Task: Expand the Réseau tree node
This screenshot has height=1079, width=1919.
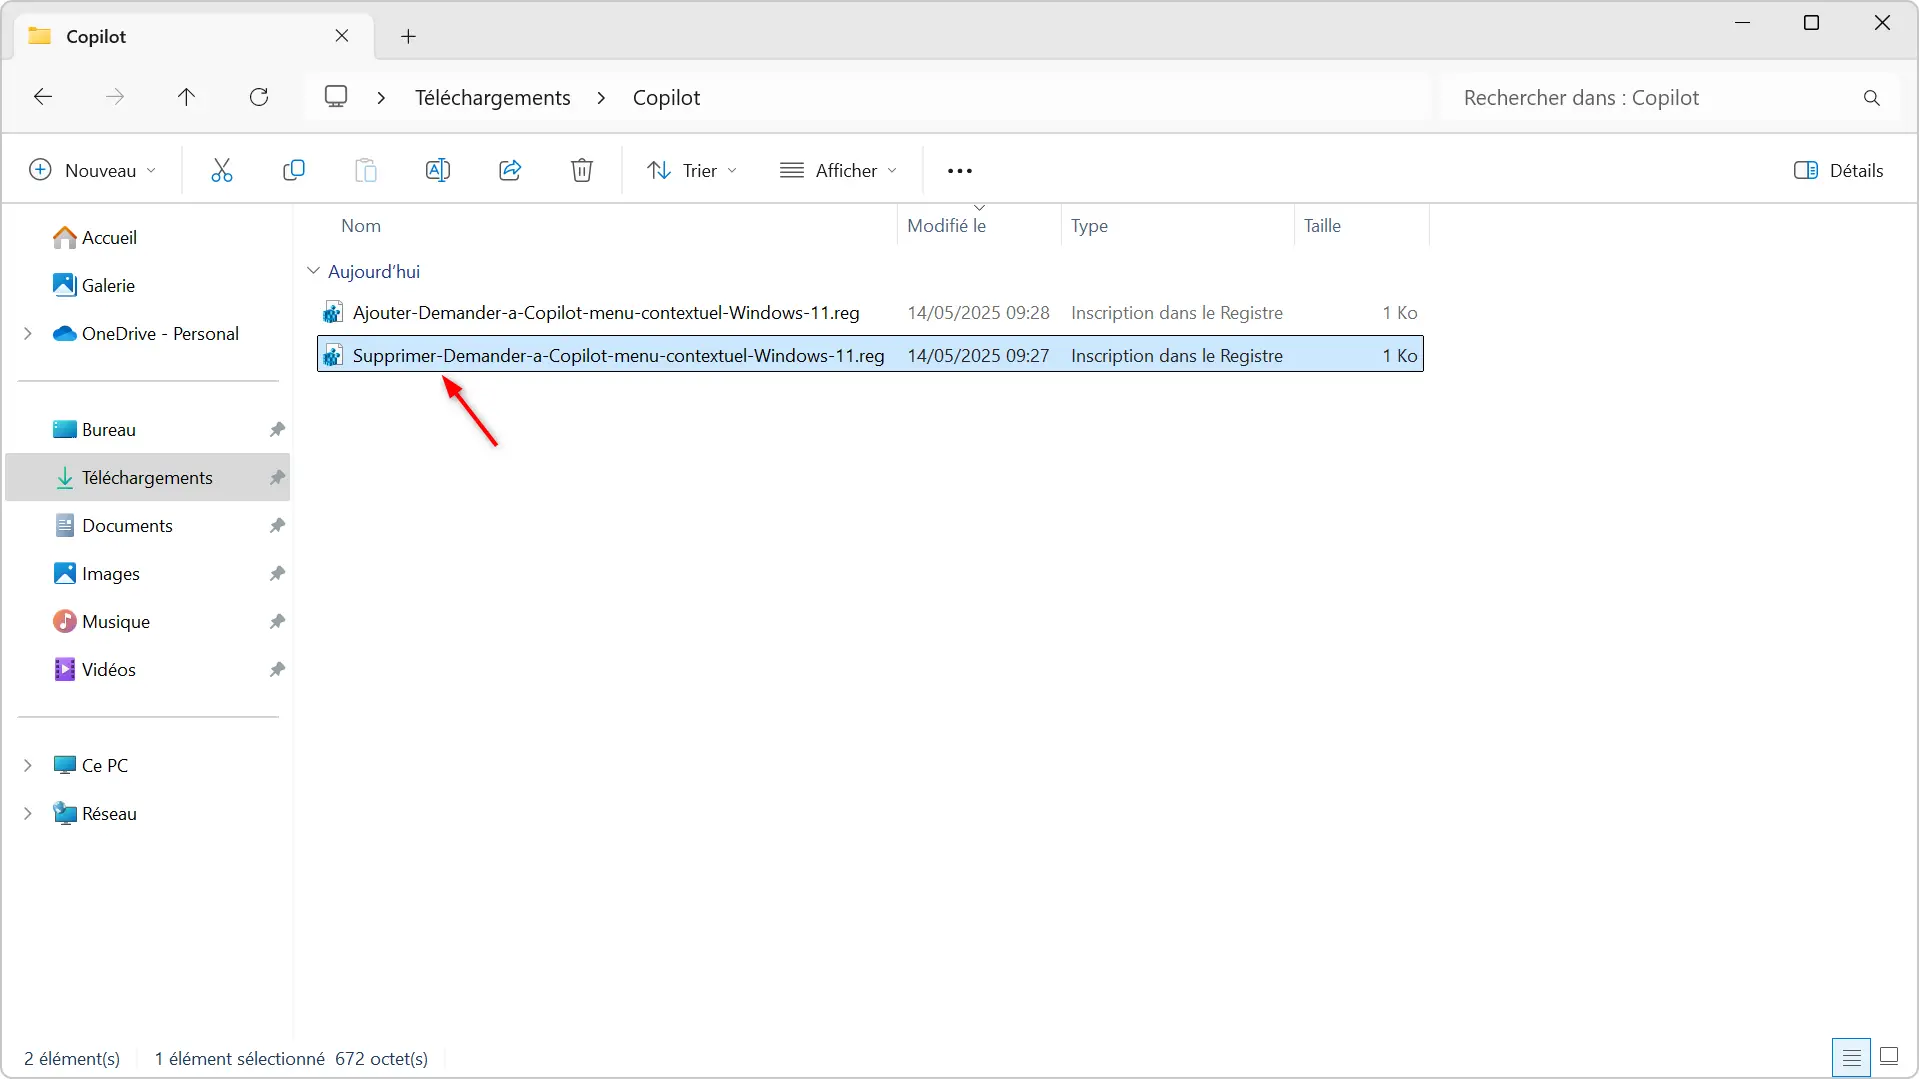Action: [28, 814]
